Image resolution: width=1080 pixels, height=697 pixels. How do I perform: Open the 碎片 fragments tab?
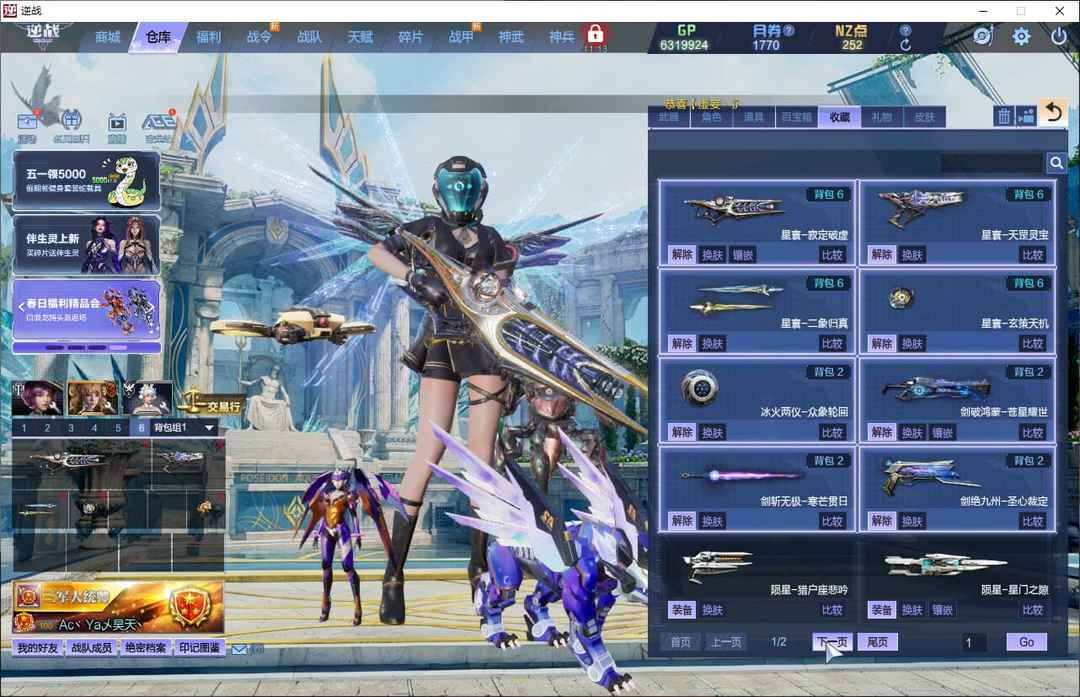411,37
